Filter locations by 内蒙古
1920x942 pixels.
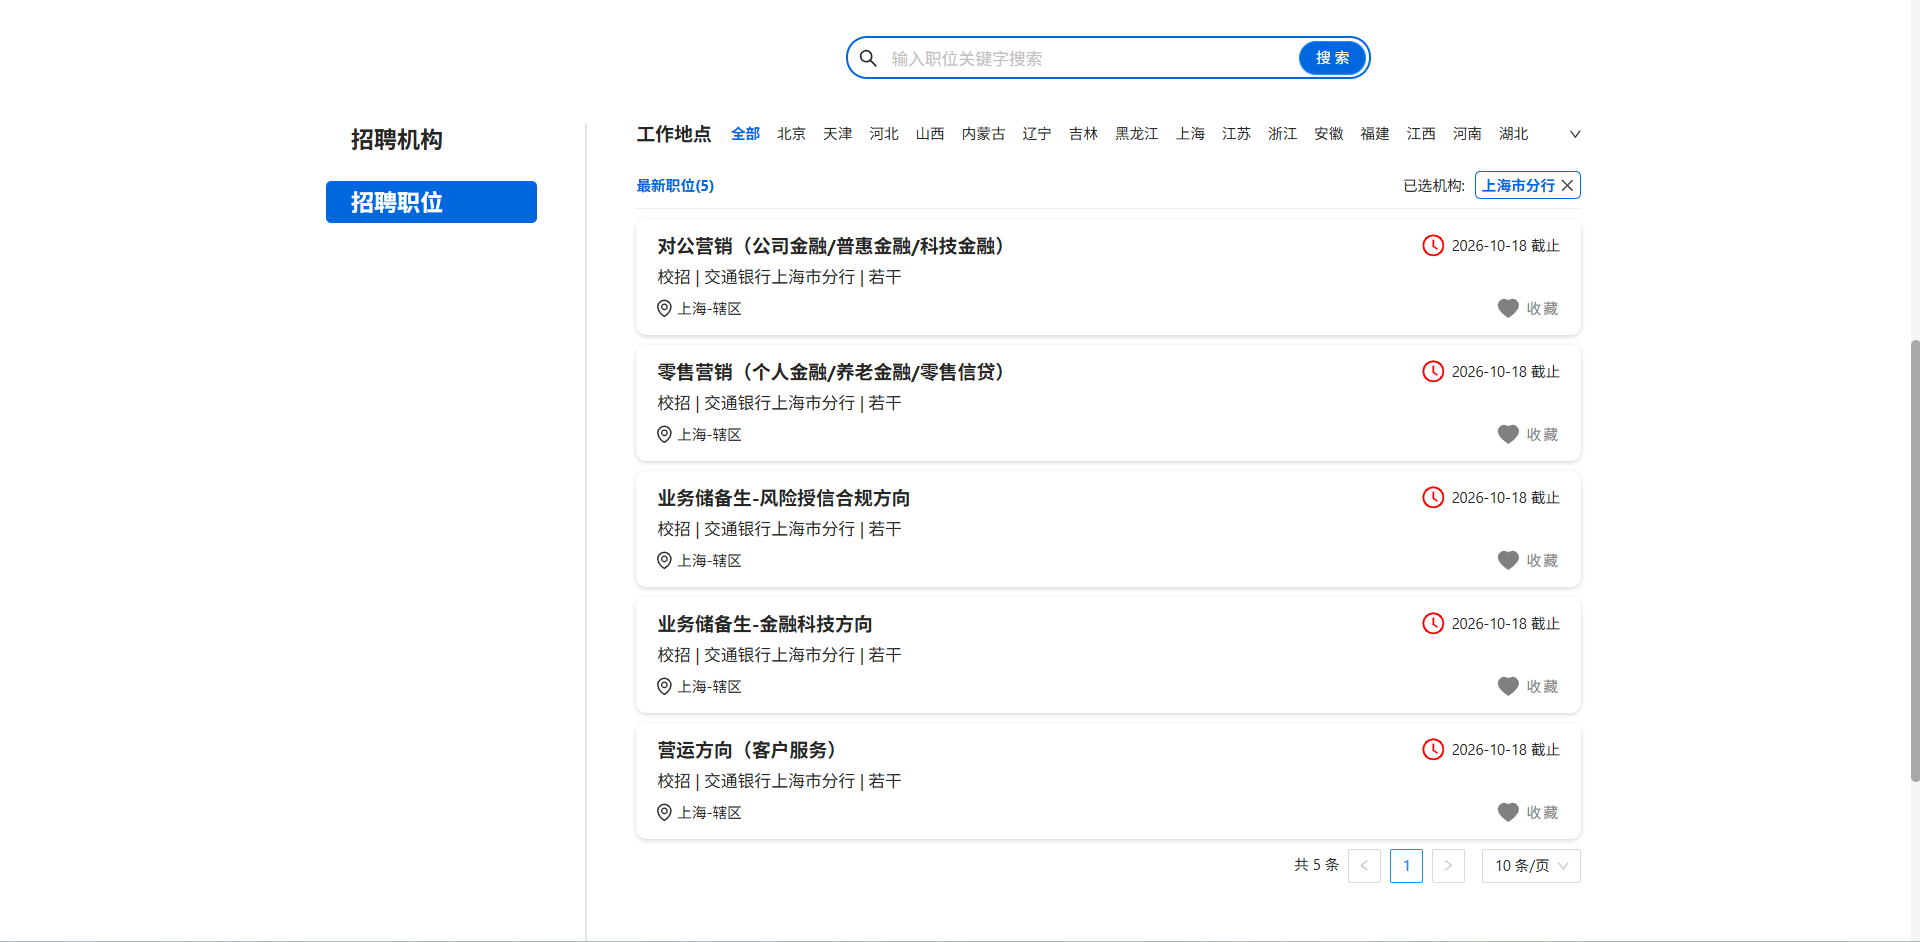coord(983,134)
